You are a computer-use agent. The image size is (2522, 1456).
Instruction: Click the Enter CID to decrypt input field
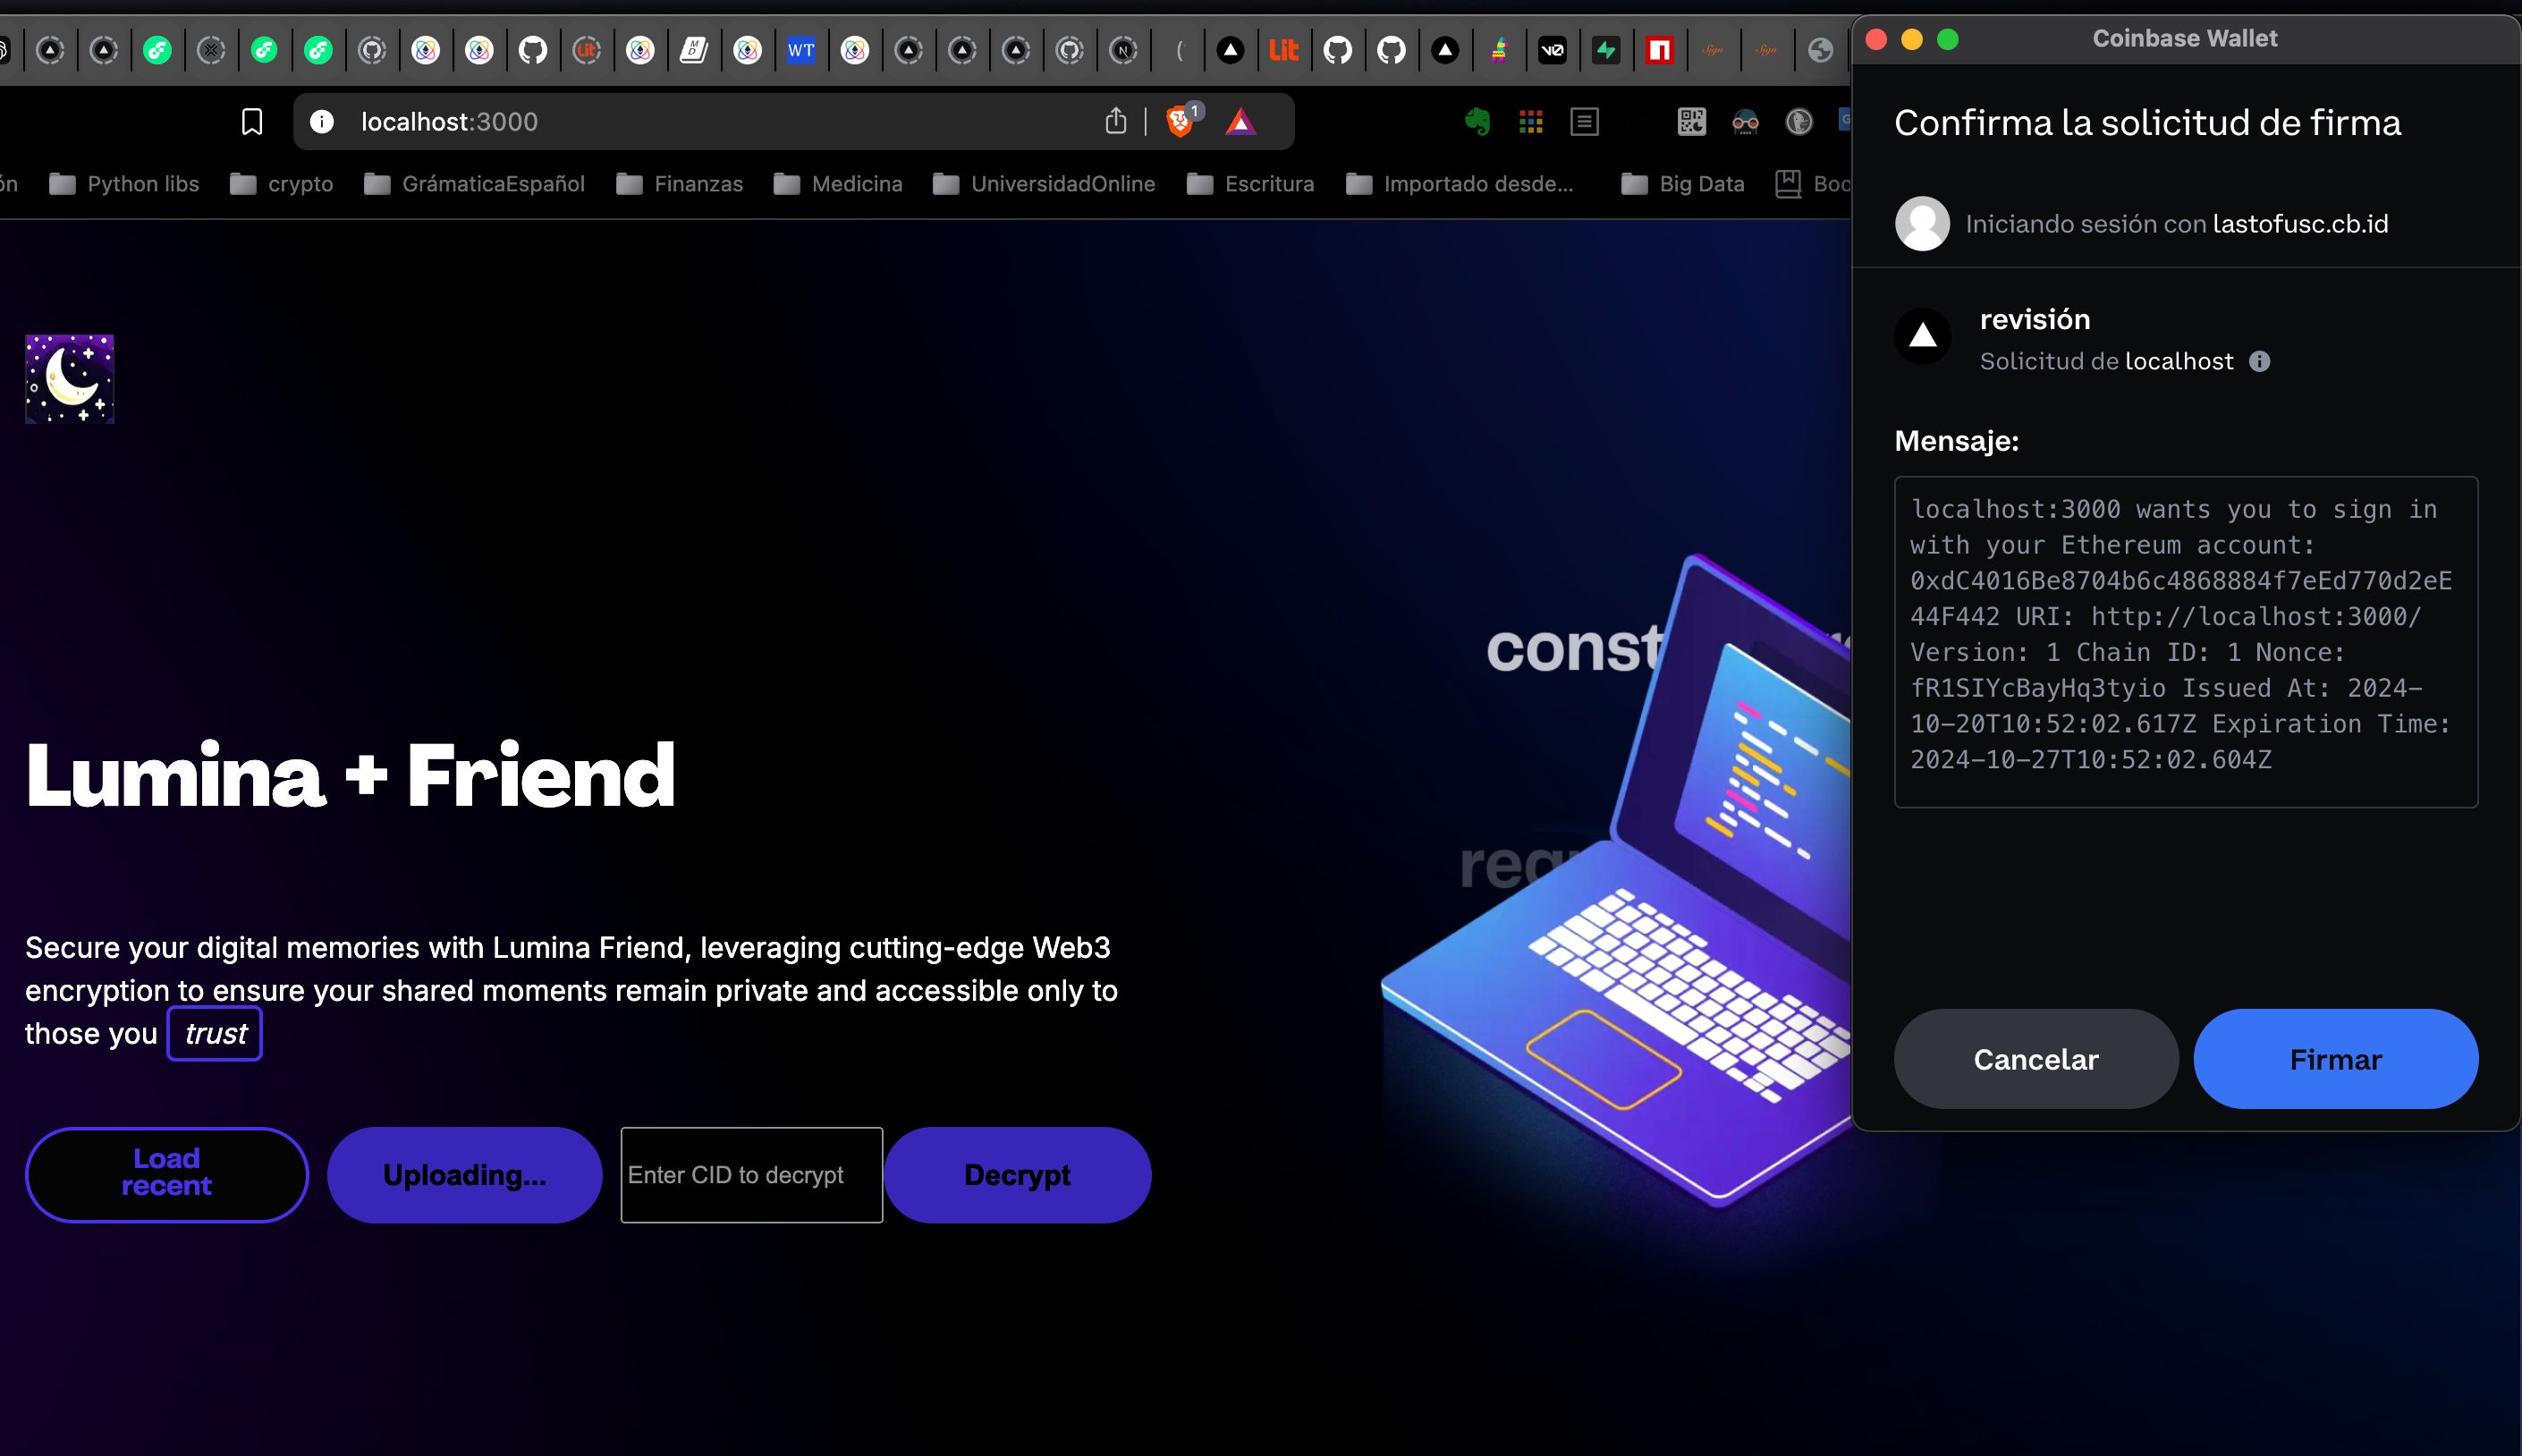750,1173
